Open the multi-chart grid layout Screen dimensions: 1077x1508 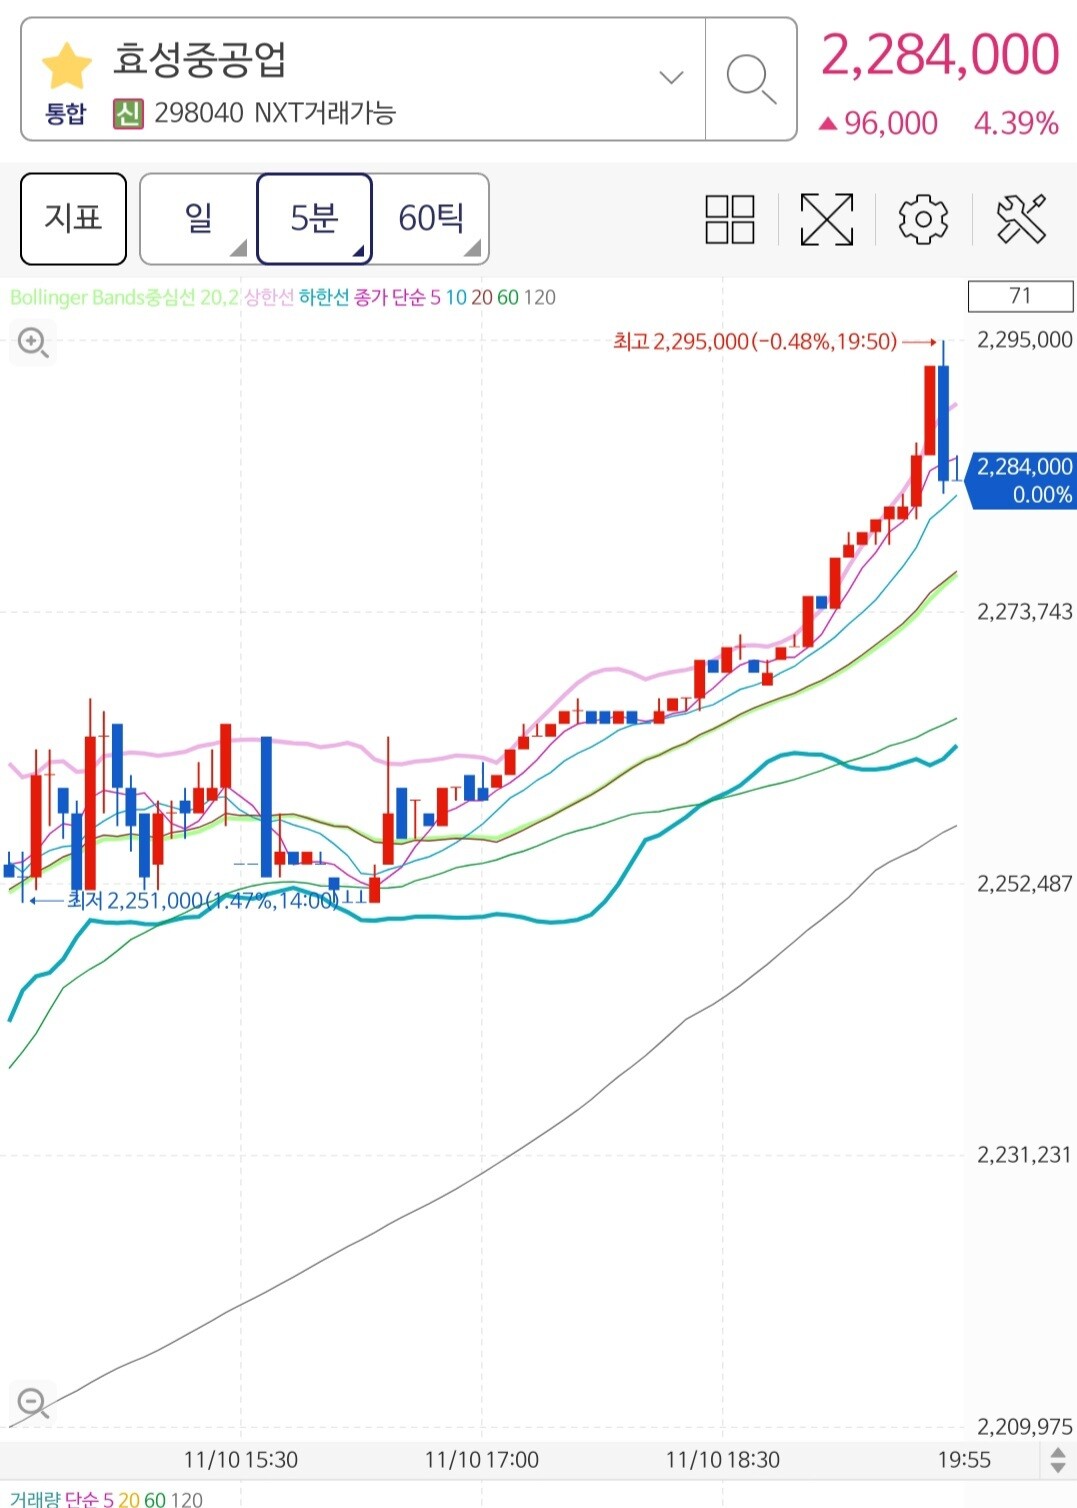(729, 219)
